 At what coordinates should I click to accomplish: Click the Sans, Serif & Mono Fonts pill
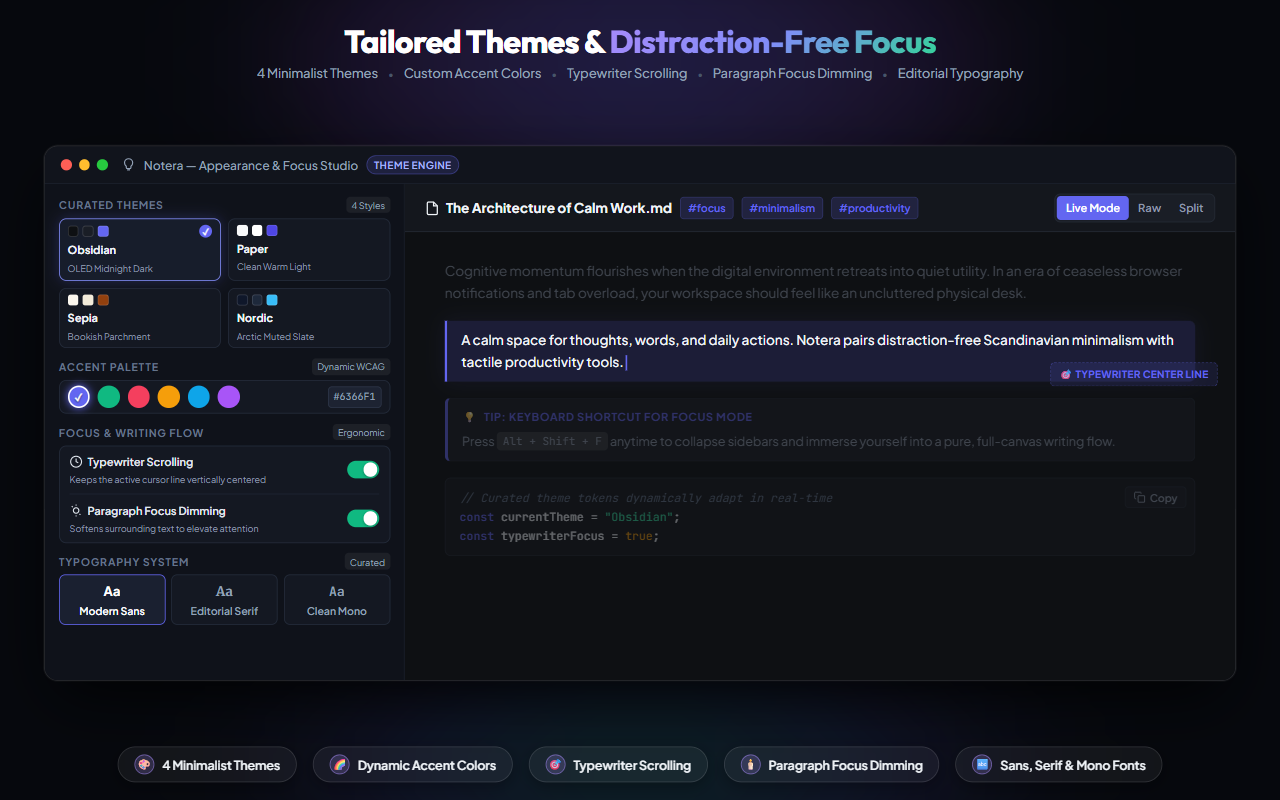click(x=1059, y=765)
